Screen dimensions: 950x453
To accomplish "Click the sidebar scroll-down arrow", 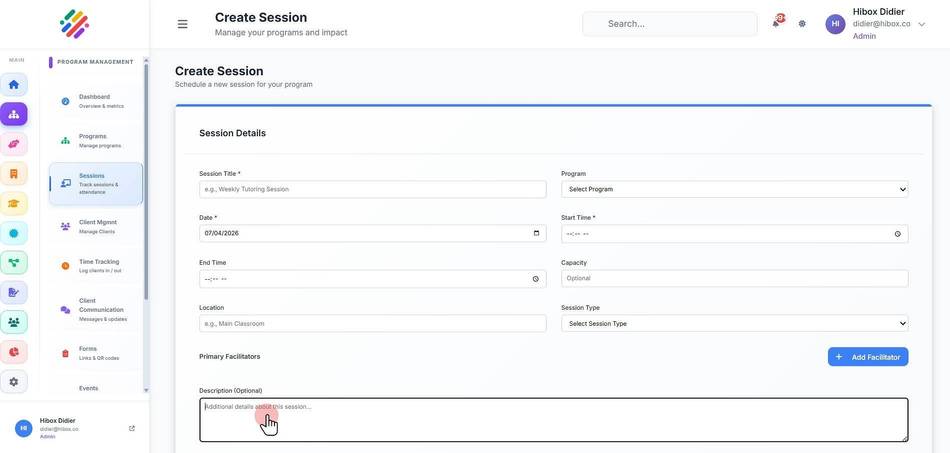I will click(146, 390).
